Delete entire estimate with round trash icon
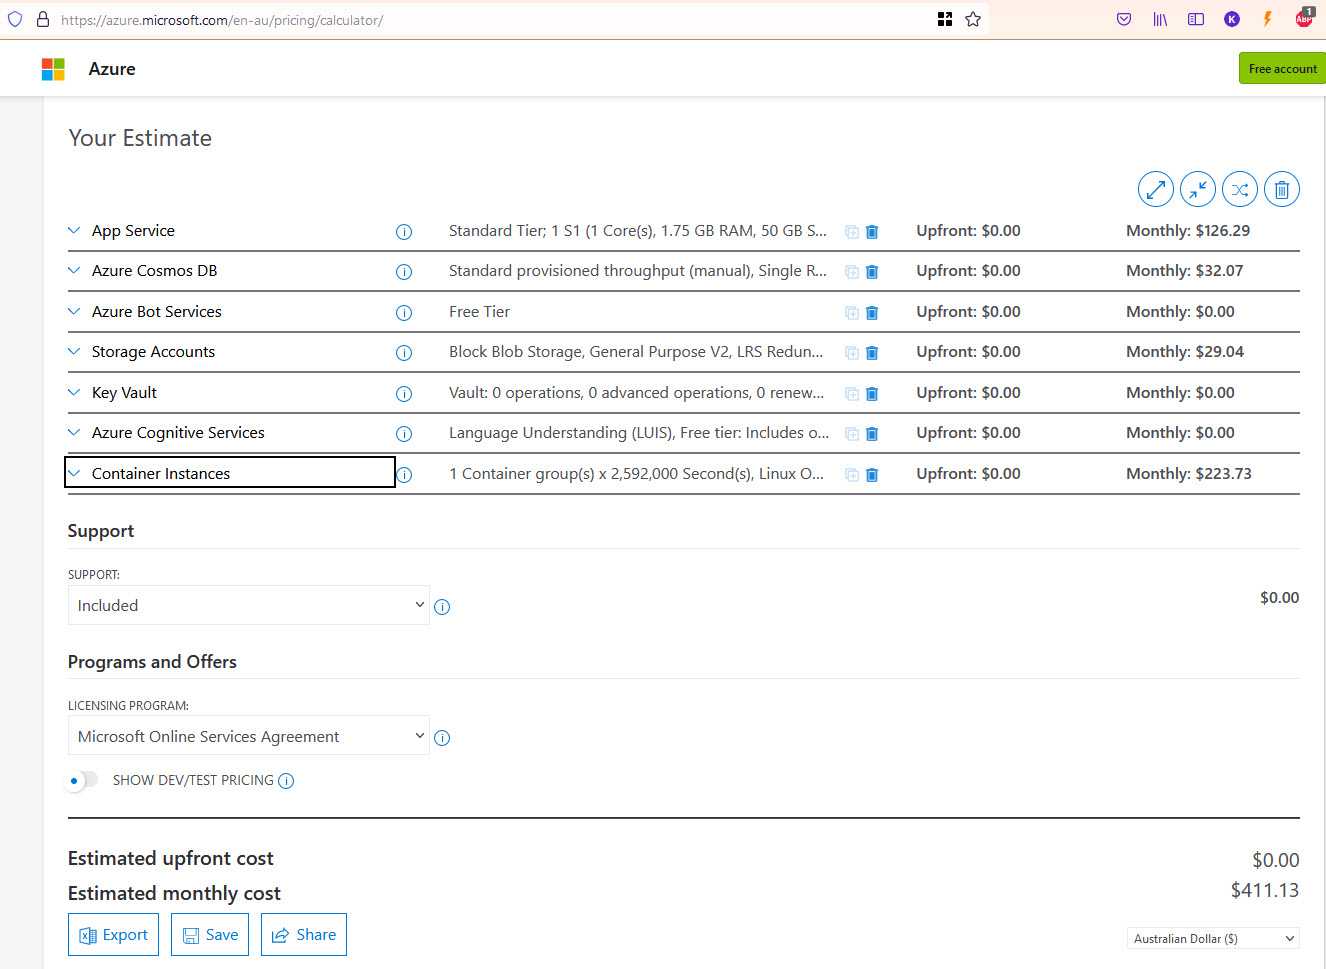Image resolution: width=1326 pixels, height=969 pixels. click(1282, 189)
